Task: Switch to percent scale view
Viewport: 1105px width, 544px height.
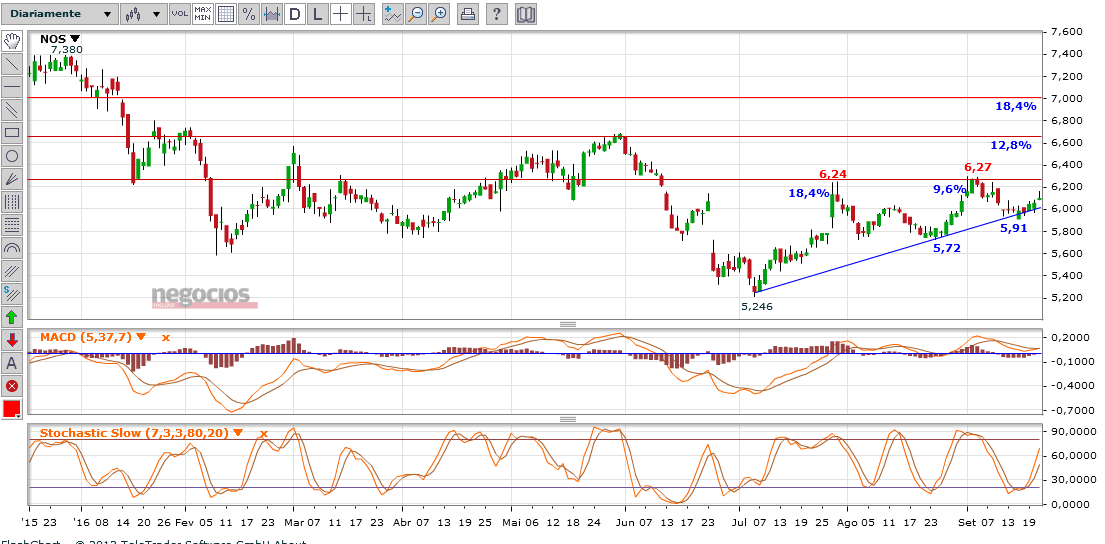Action: pos(249,14)
